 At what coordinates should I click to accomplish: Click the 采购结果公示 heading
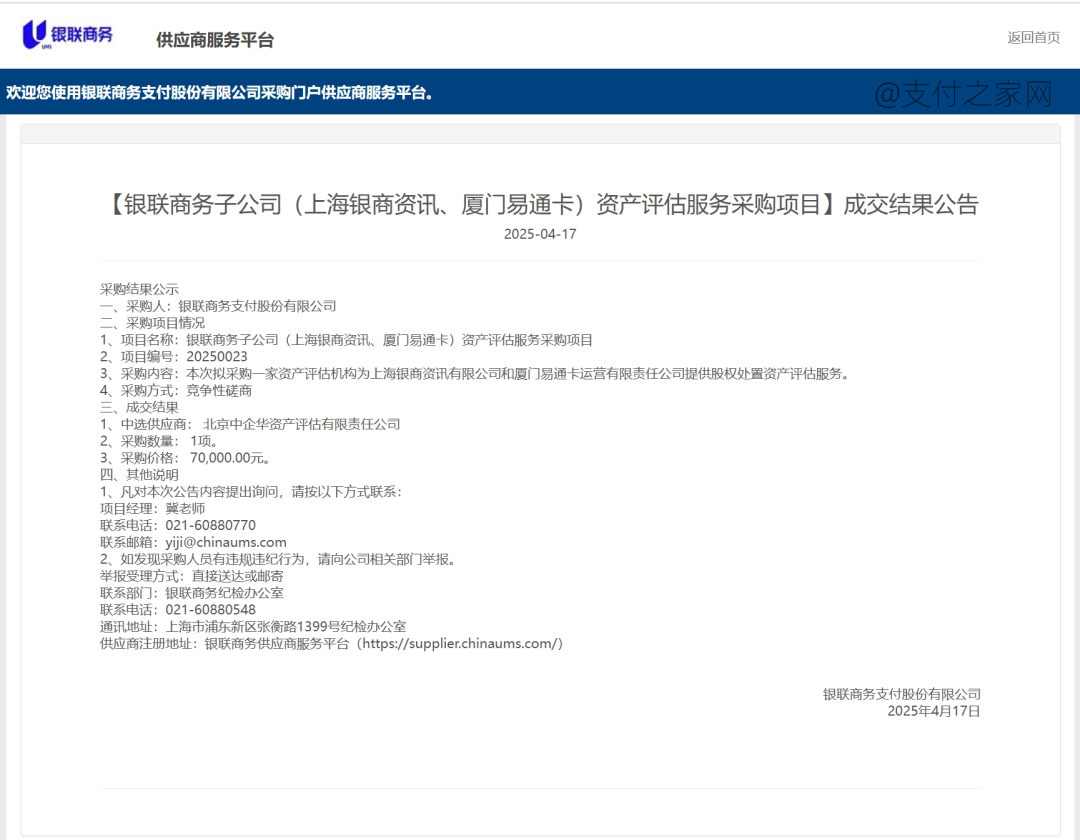[x=139, y=289]
